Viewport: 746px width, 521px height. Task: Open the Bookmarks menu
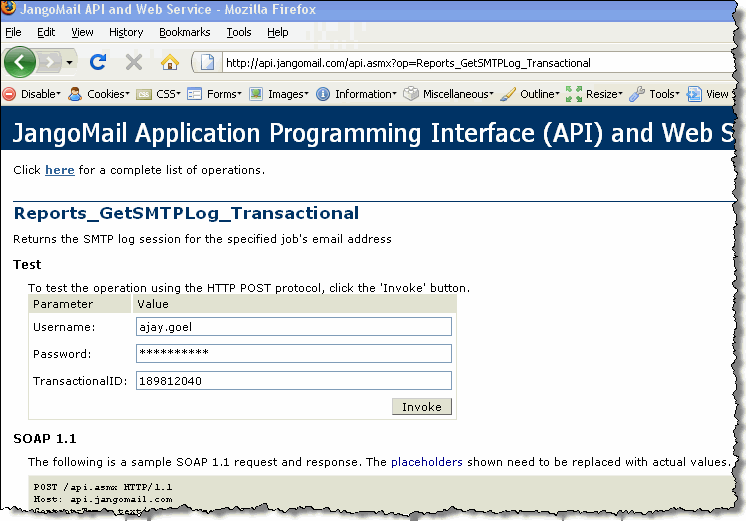(185, 32)
